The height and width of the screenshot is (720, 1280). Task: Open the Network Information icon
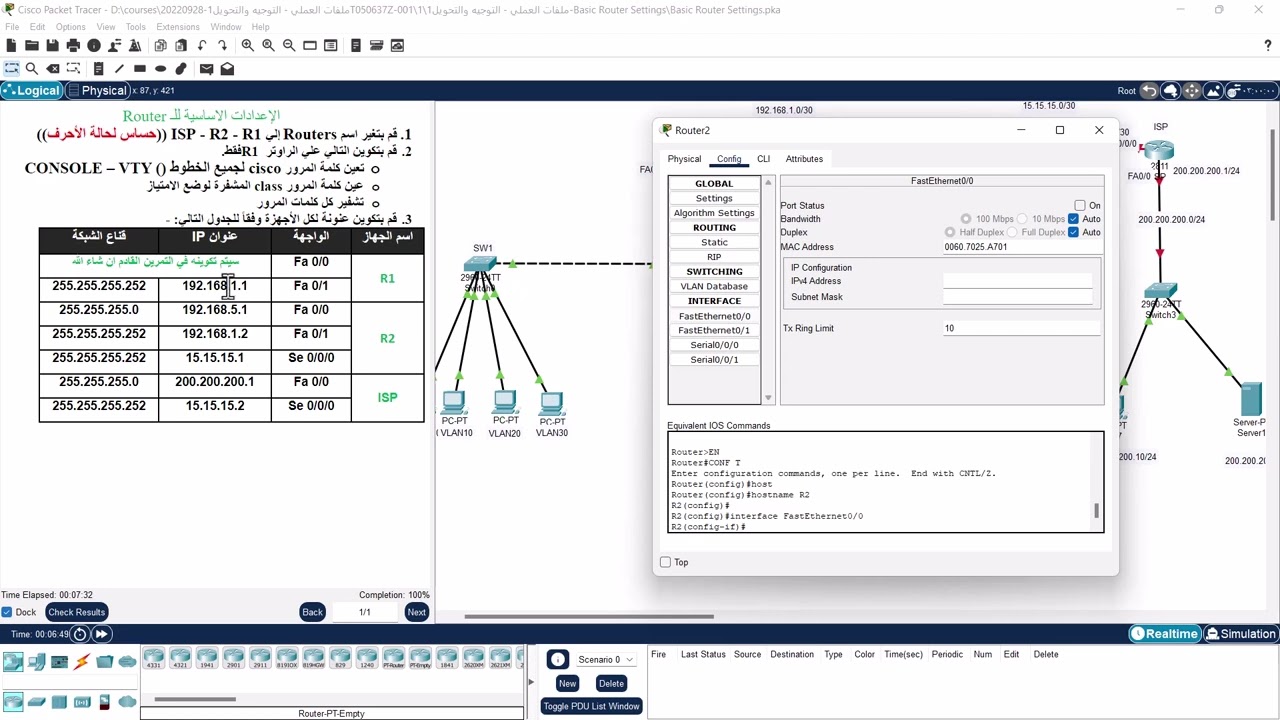click(94, 45)
